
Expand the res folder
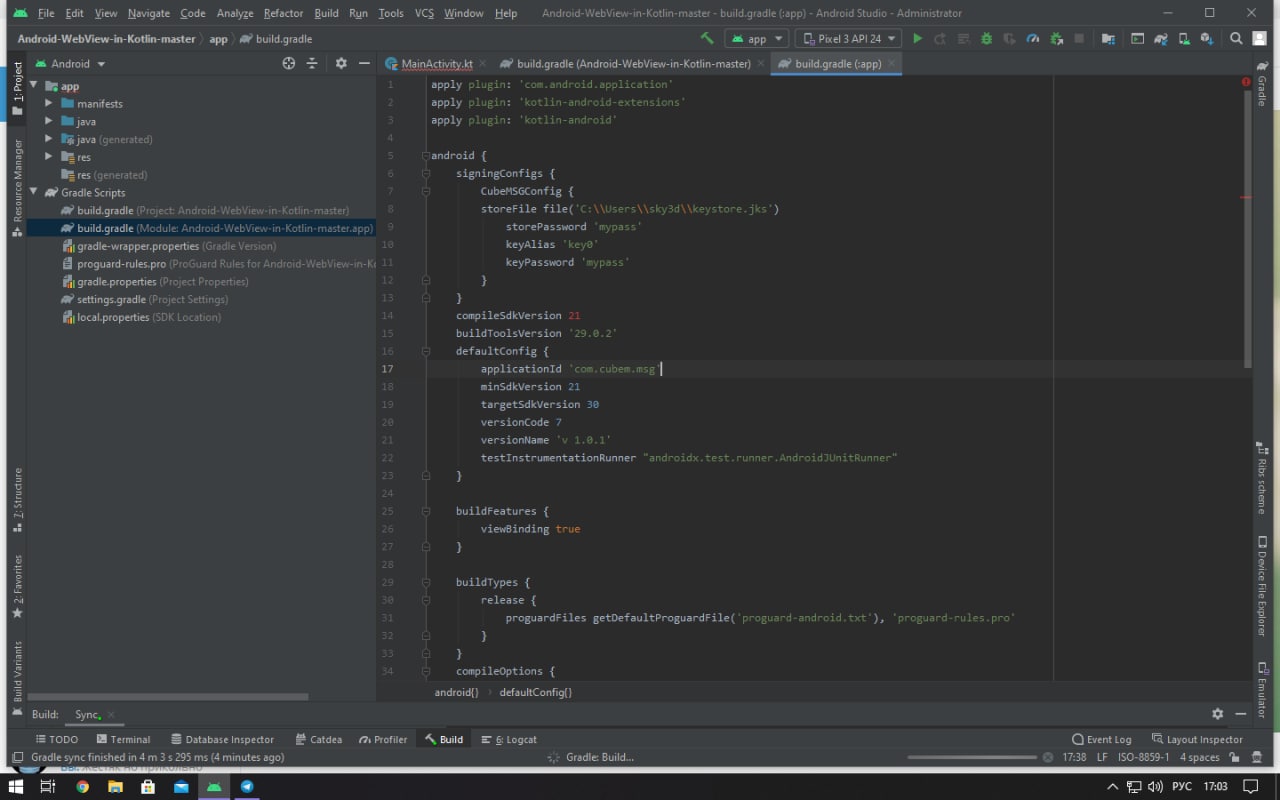click(48, 156)
